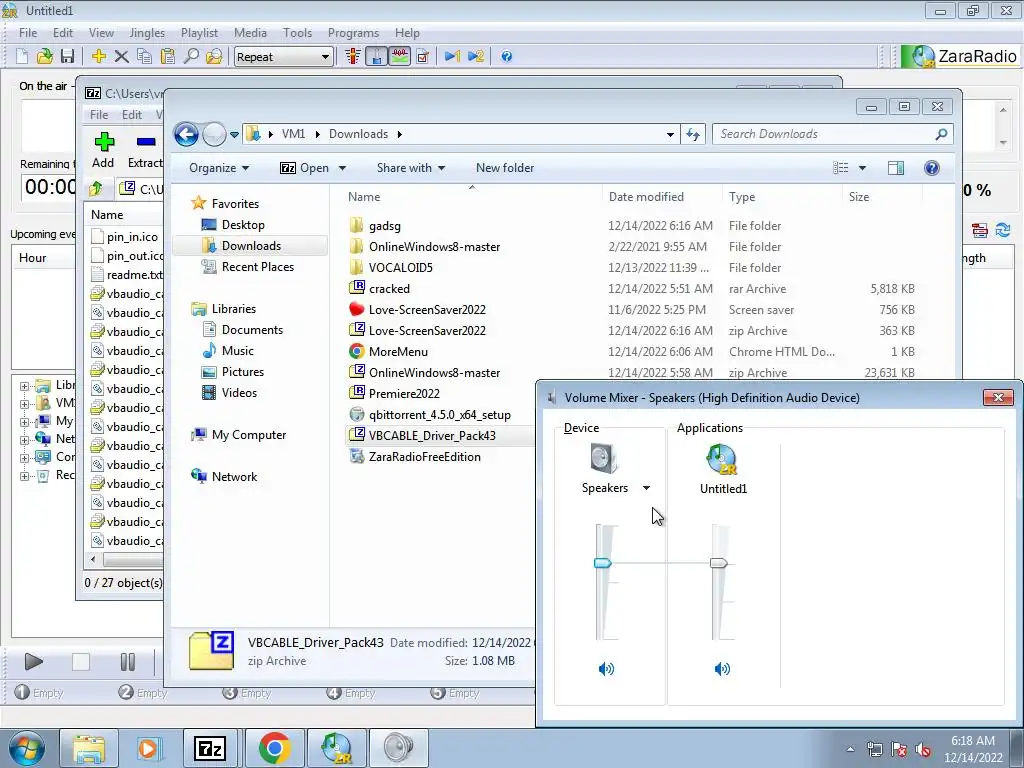Click the New playlist icon in ZaraRadio toolbar
The height and width of the screenshot is (768, 1024).
pos(22,57)
